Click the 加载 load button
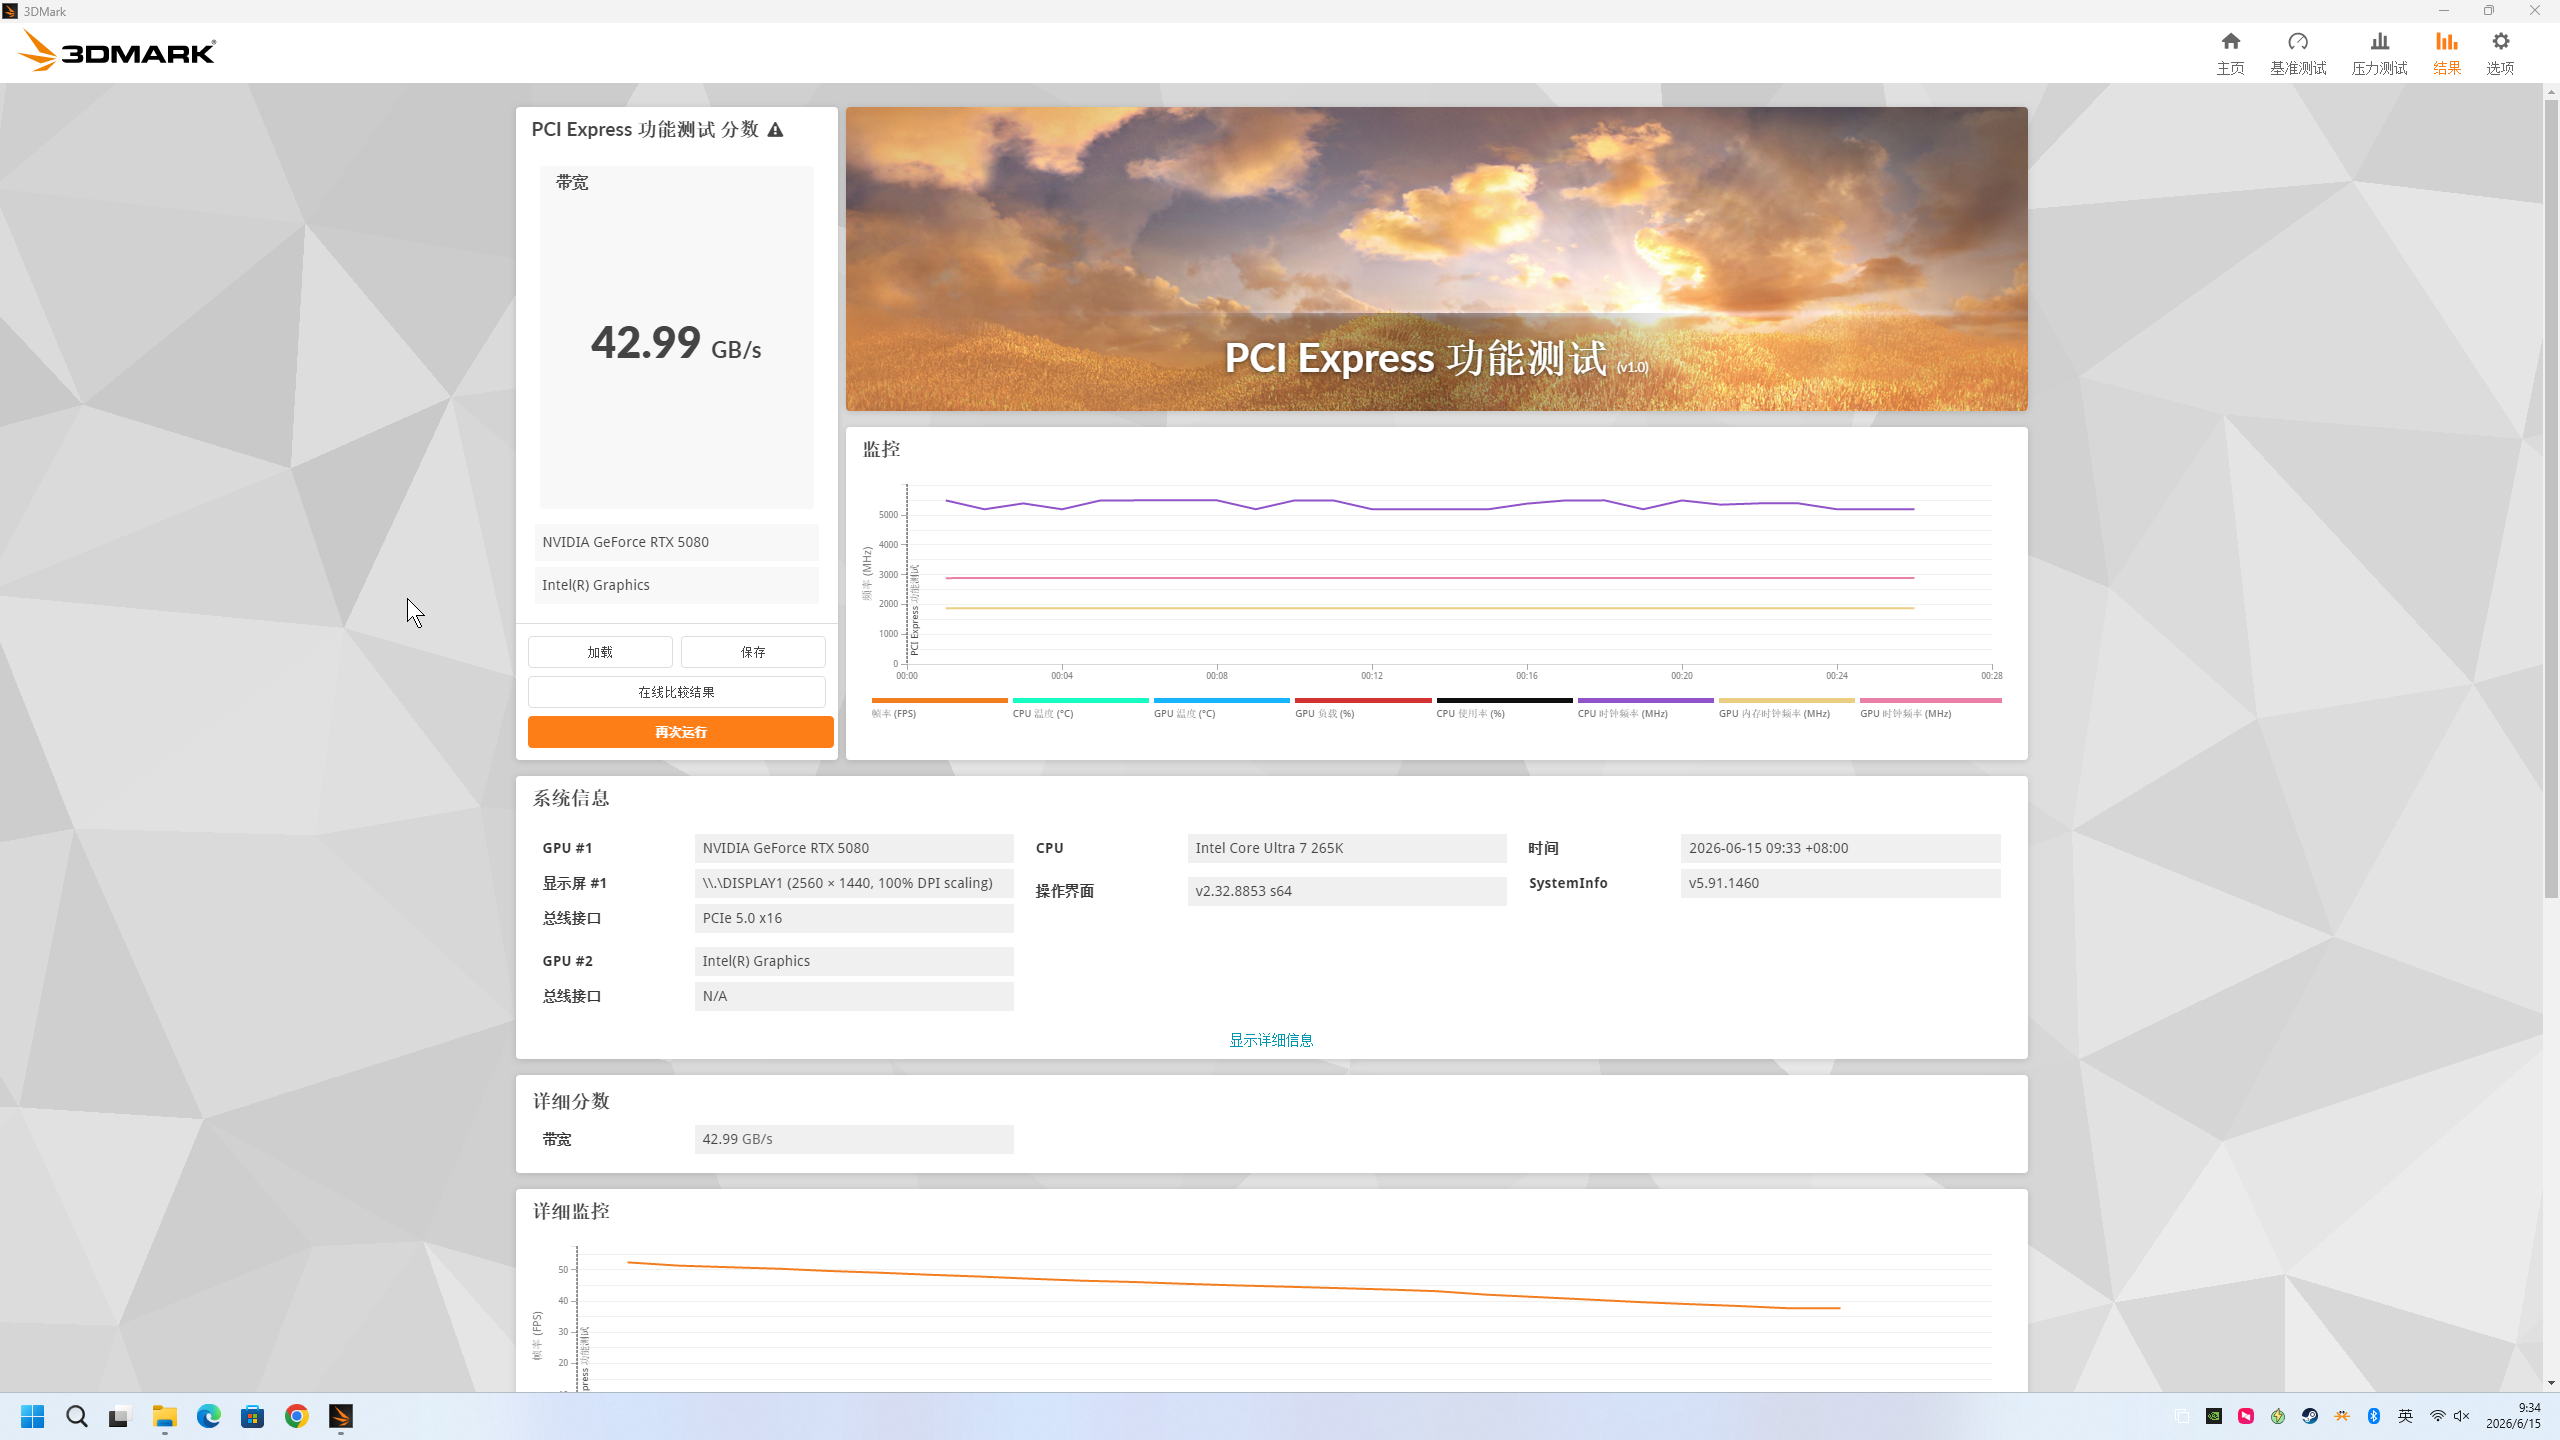This screenshot has width=2560, height=1440. click(600, 652)
